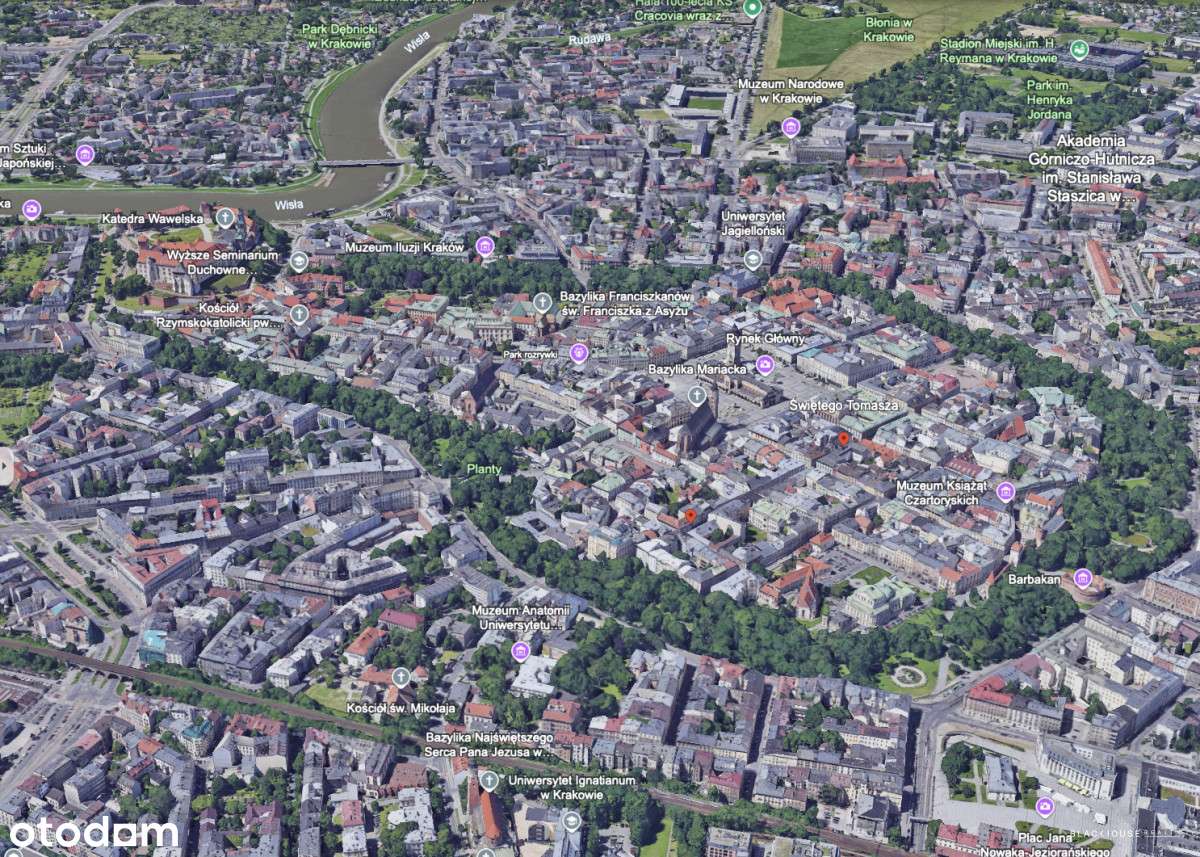The height and width of the screenshot is (857, 1200).
Task: Open the Plac Jana Nowaka-Jeziorańskiego pin
Action: 1045,806
